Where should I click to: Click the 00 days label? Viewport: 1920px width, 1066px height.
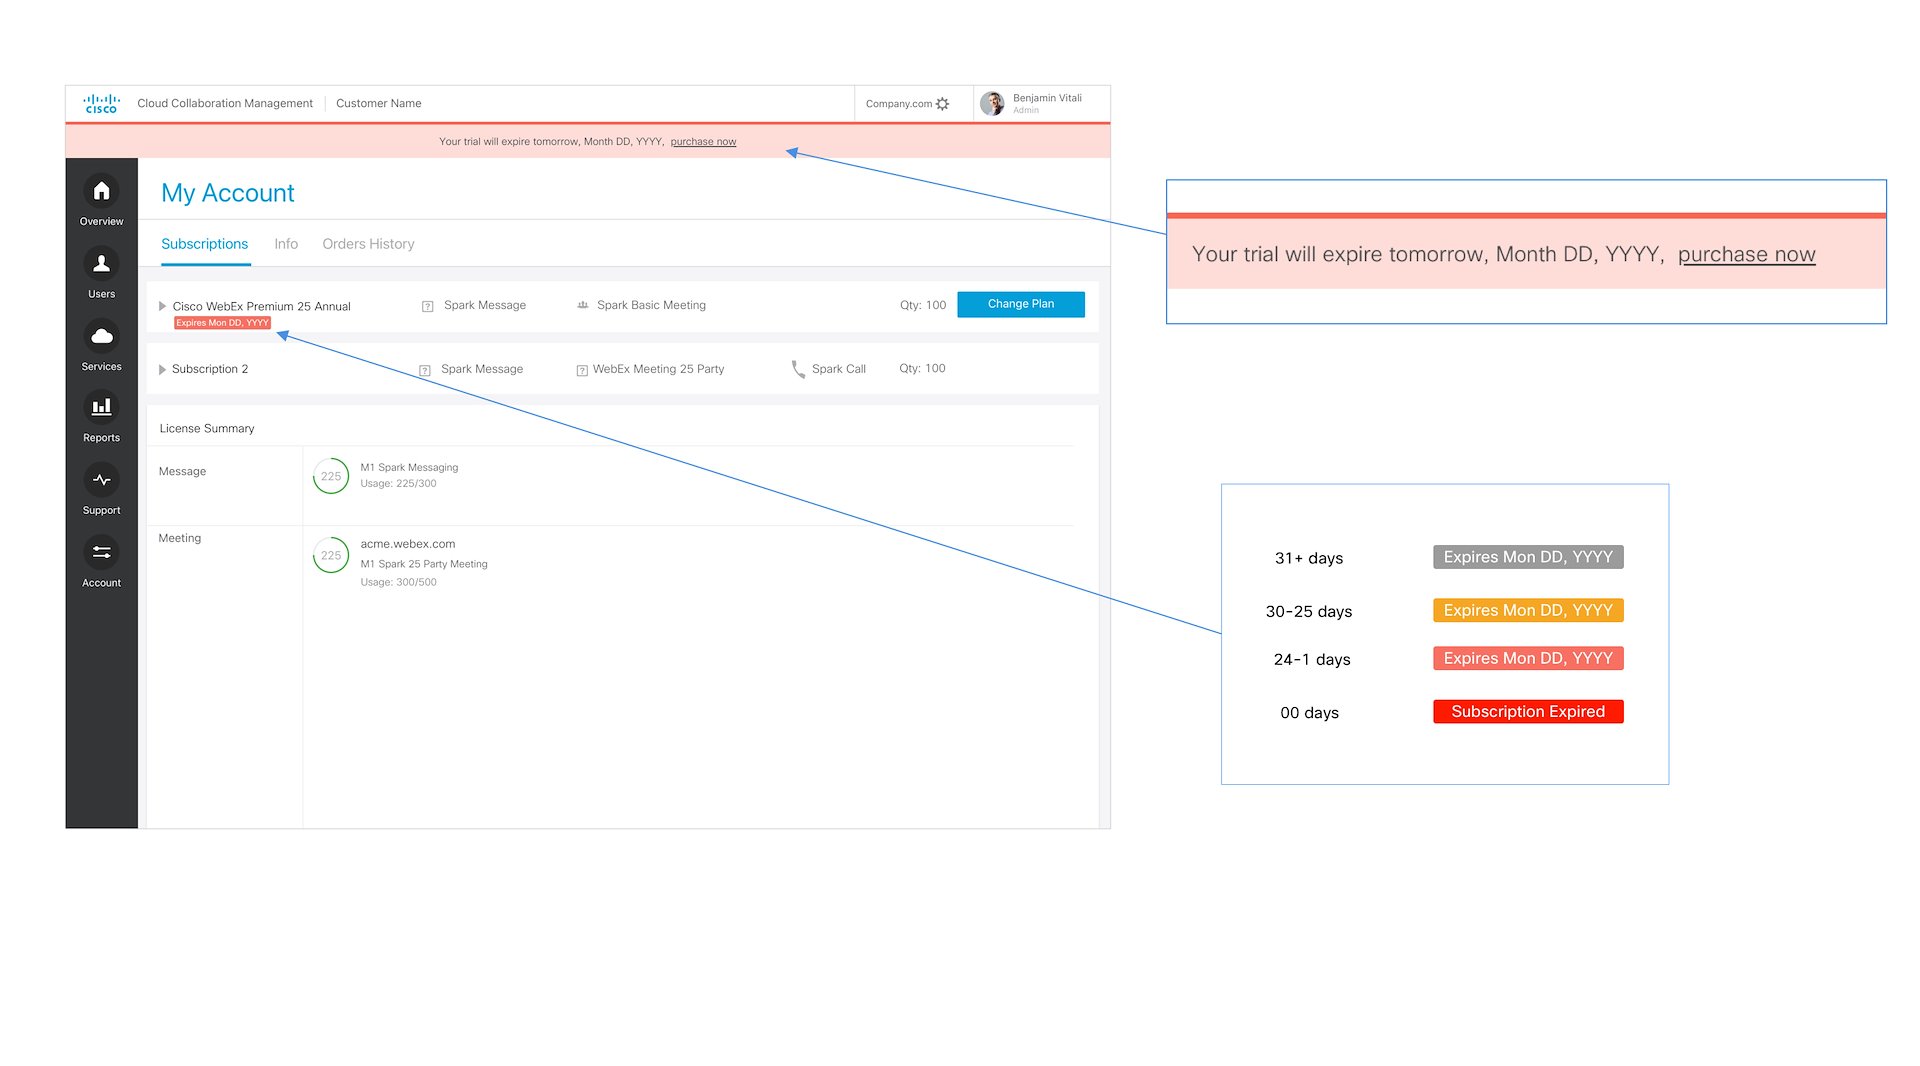click(x=1310, y=713)
